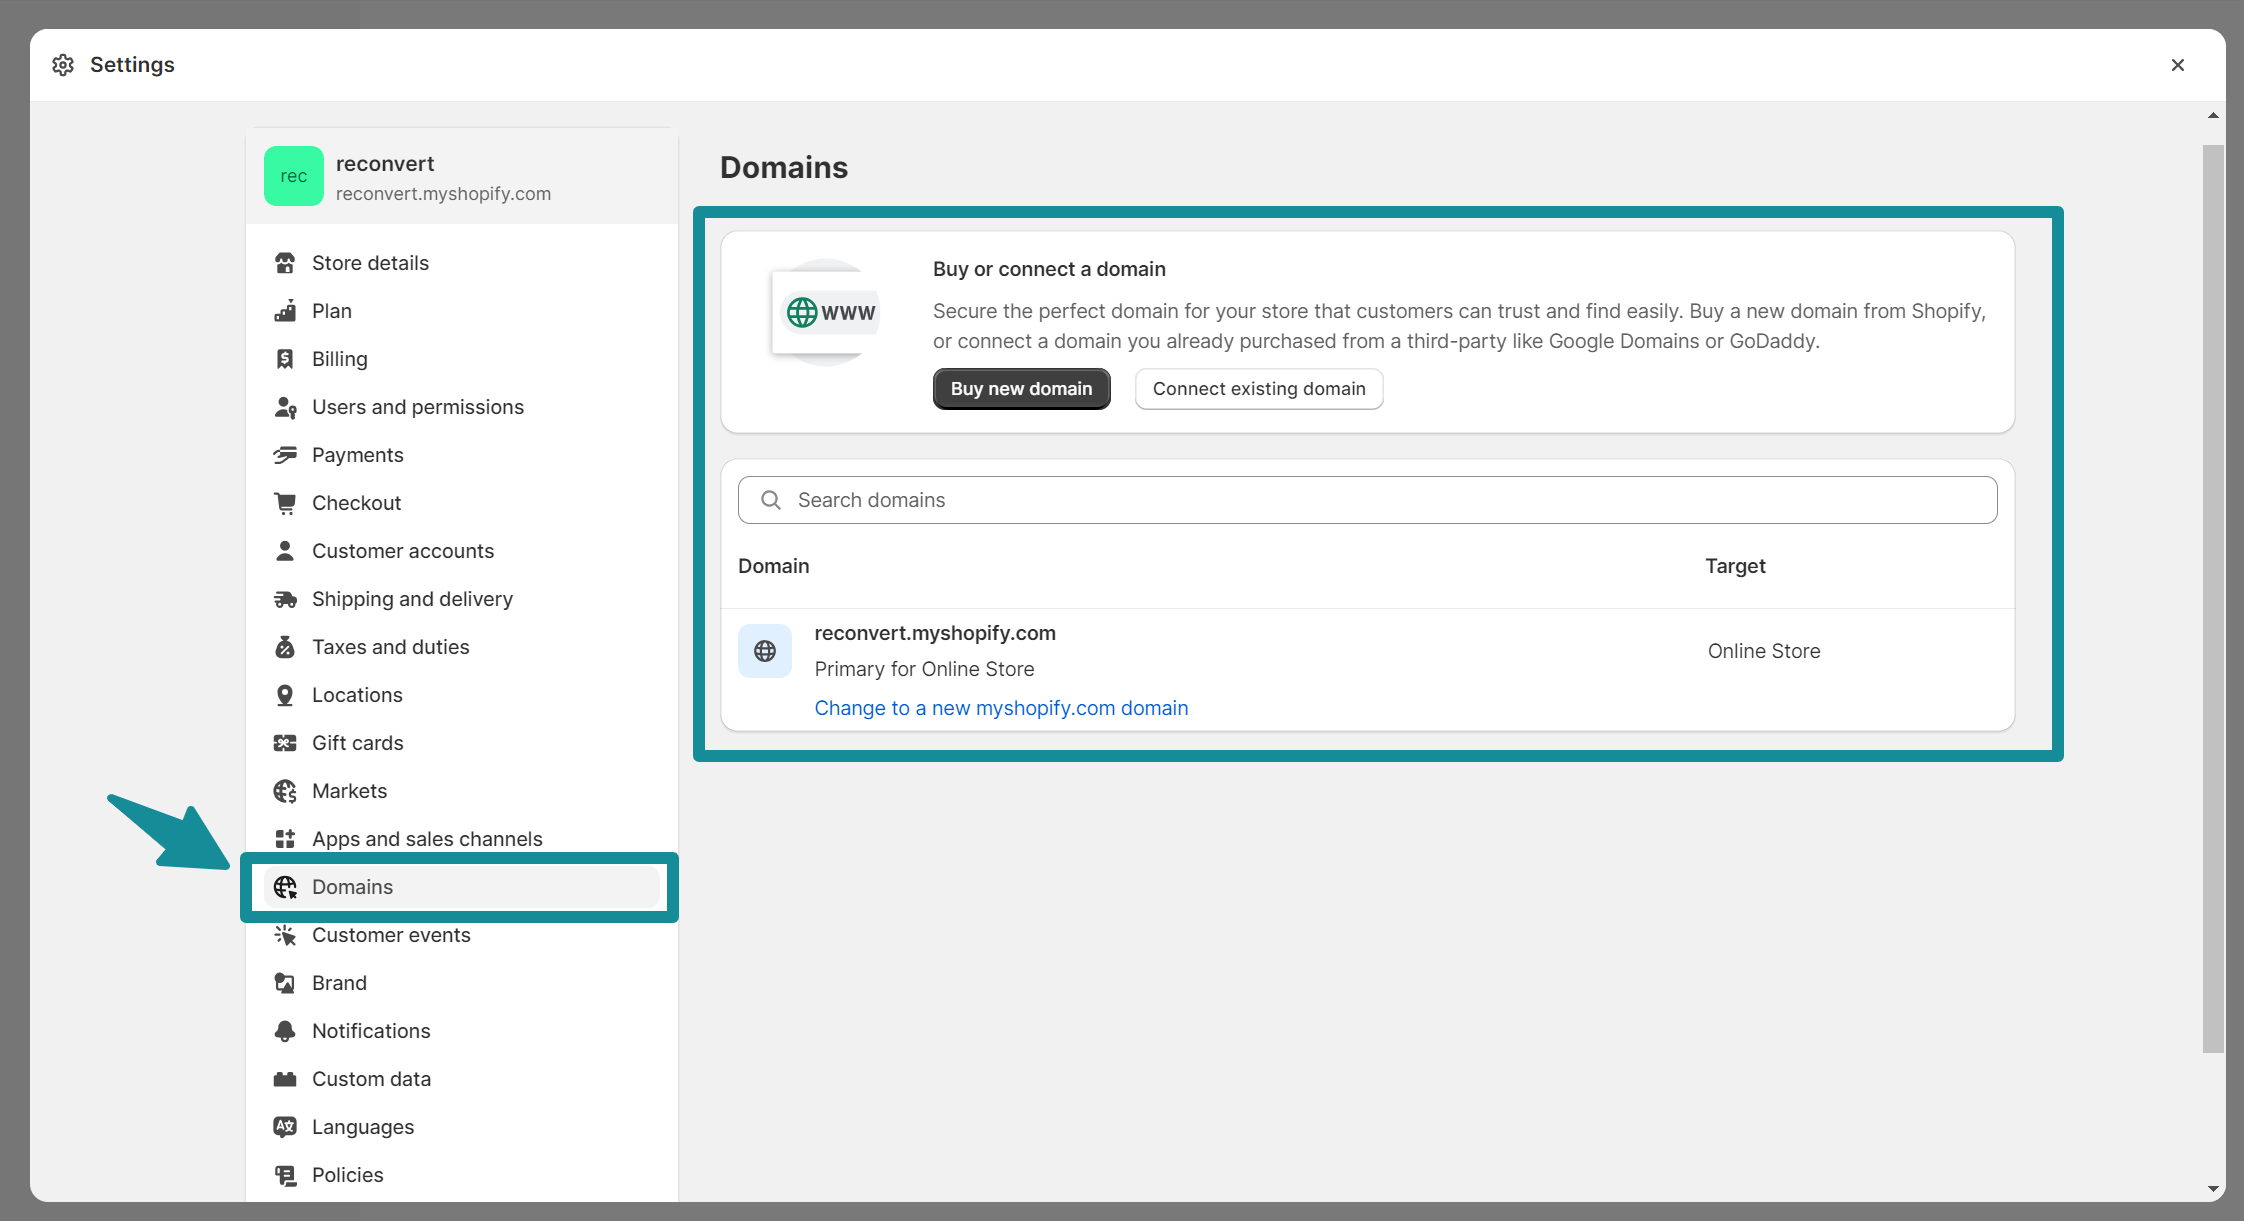Viewport: 2244px width, 1221px height.
Task: Click the Gift cards icon
Action: [x=285, y=743]
